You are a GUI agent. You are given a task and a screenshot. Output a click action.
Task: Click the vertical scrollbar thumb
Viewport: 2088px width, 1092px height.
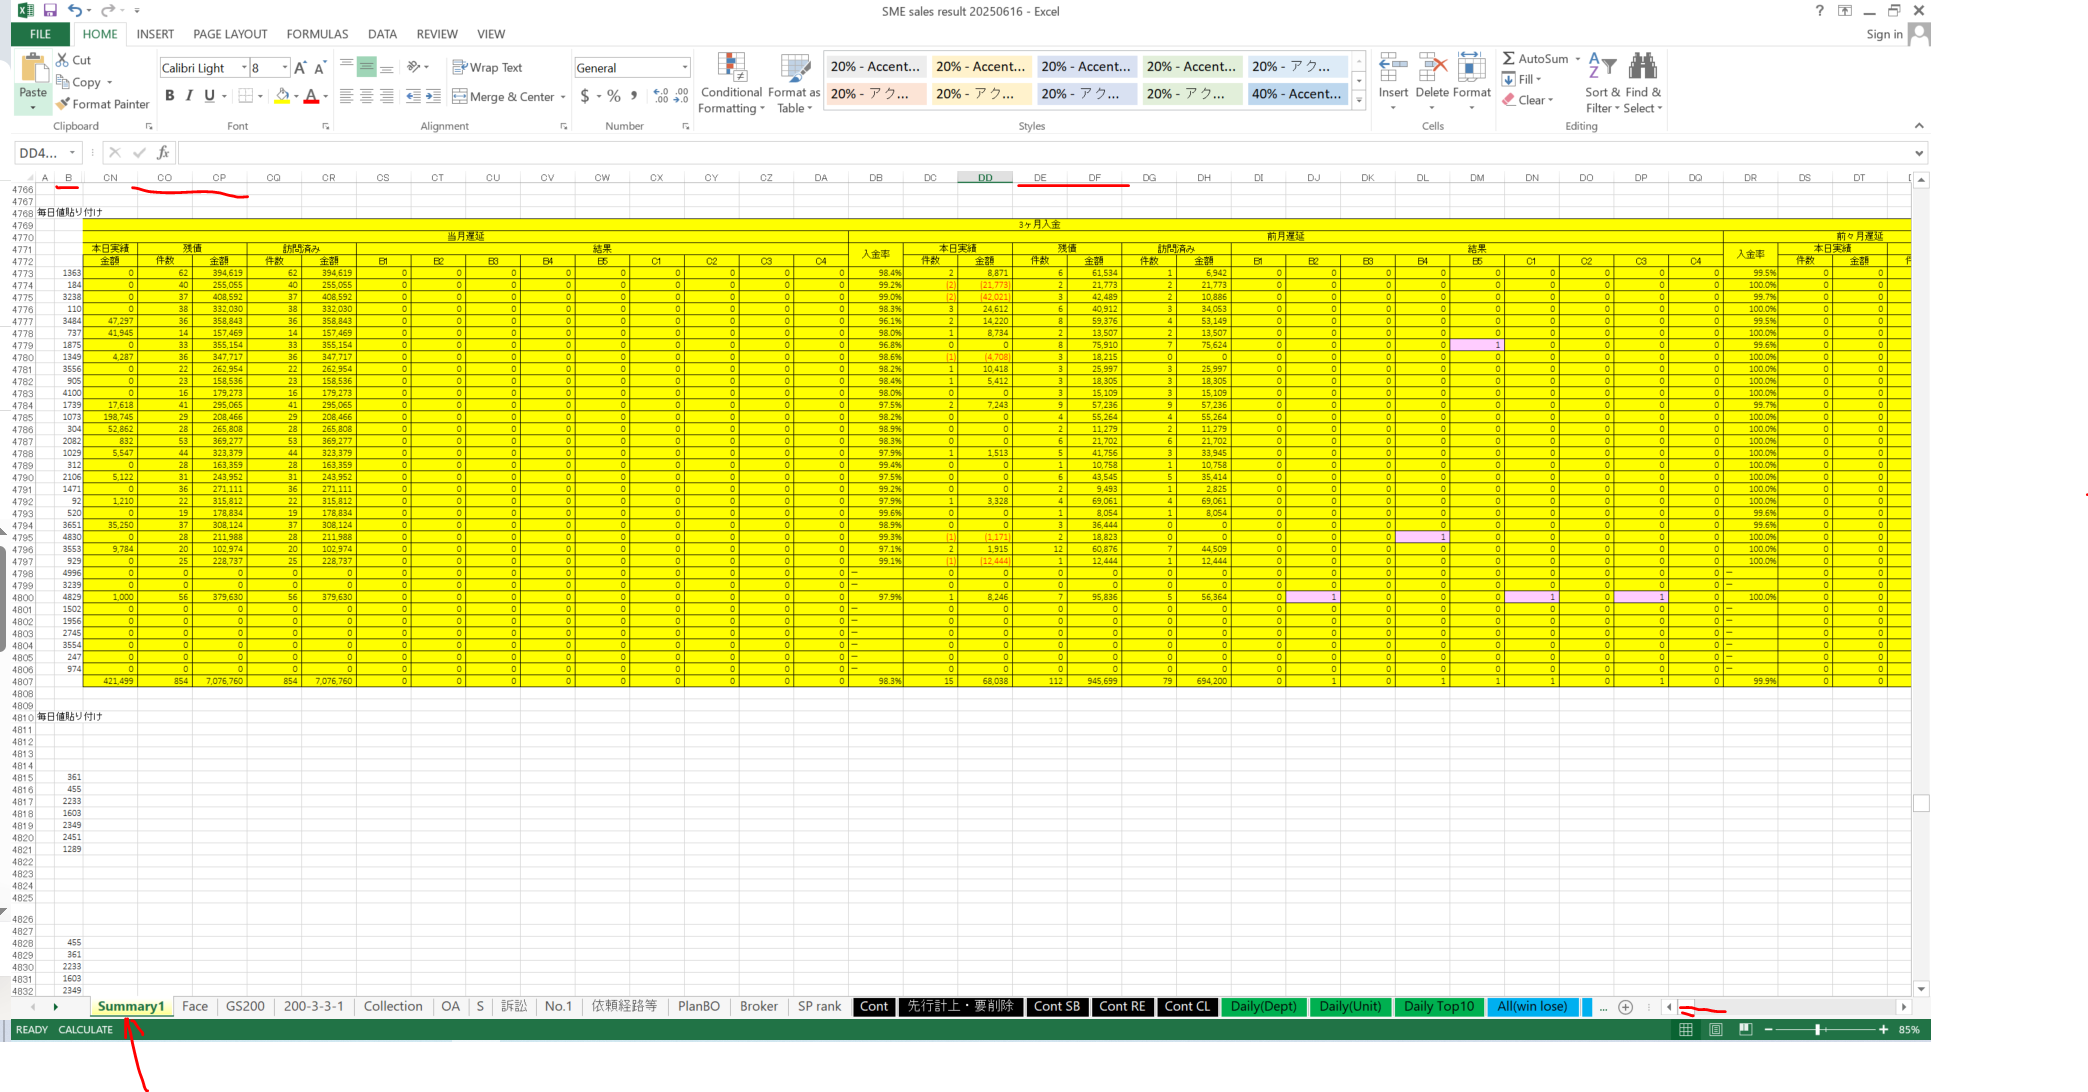point(1921,804)
